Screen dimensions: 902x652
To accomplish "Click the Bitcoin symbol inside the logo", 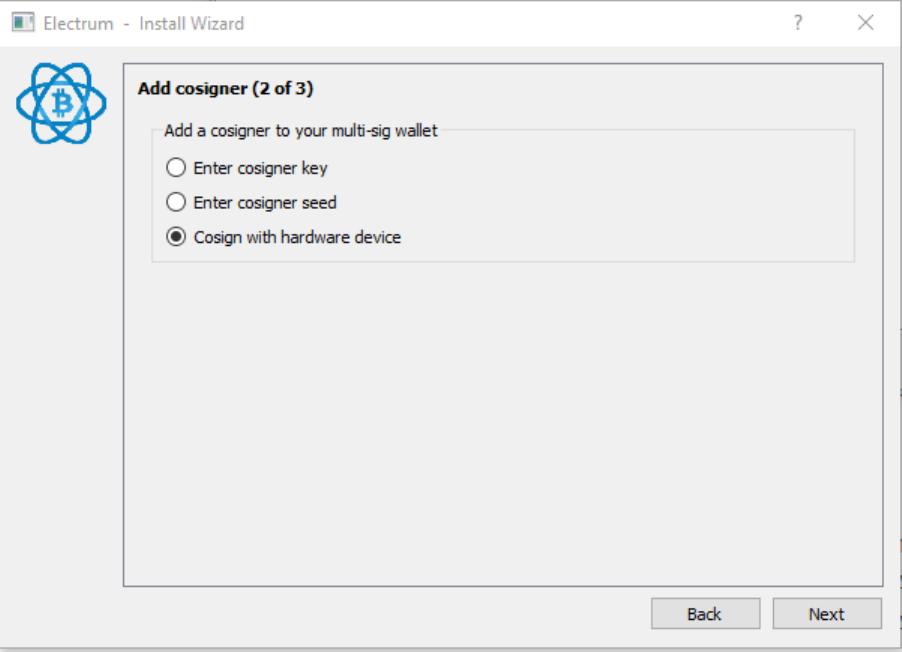I will point(62,103).
